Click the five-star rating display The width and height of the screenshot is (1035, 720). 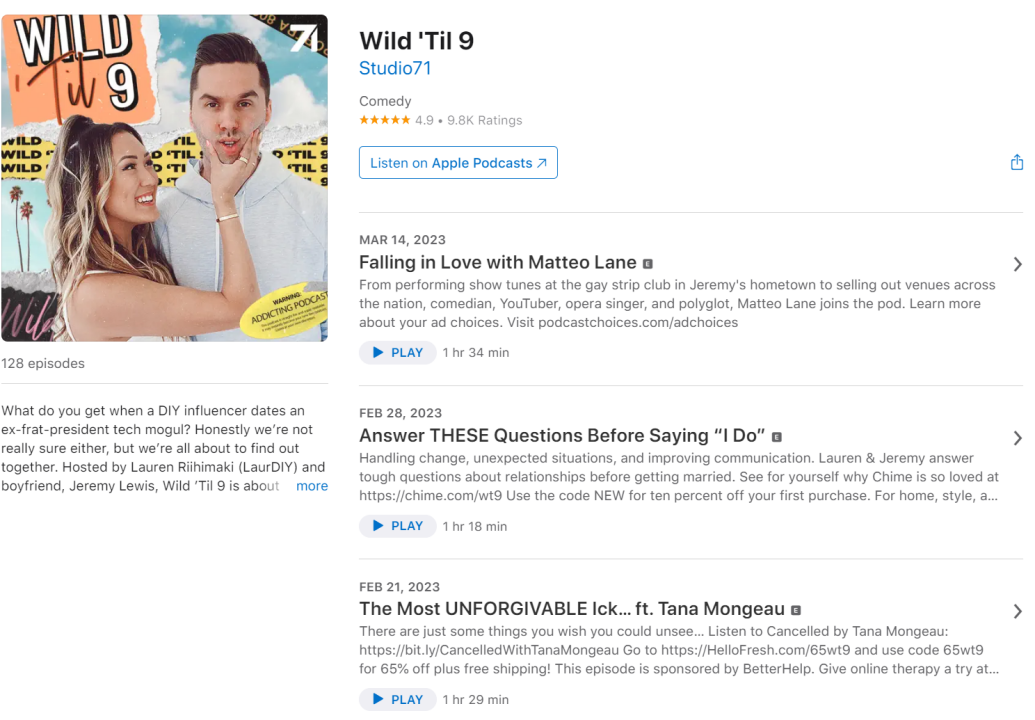(x=385, y=120)
